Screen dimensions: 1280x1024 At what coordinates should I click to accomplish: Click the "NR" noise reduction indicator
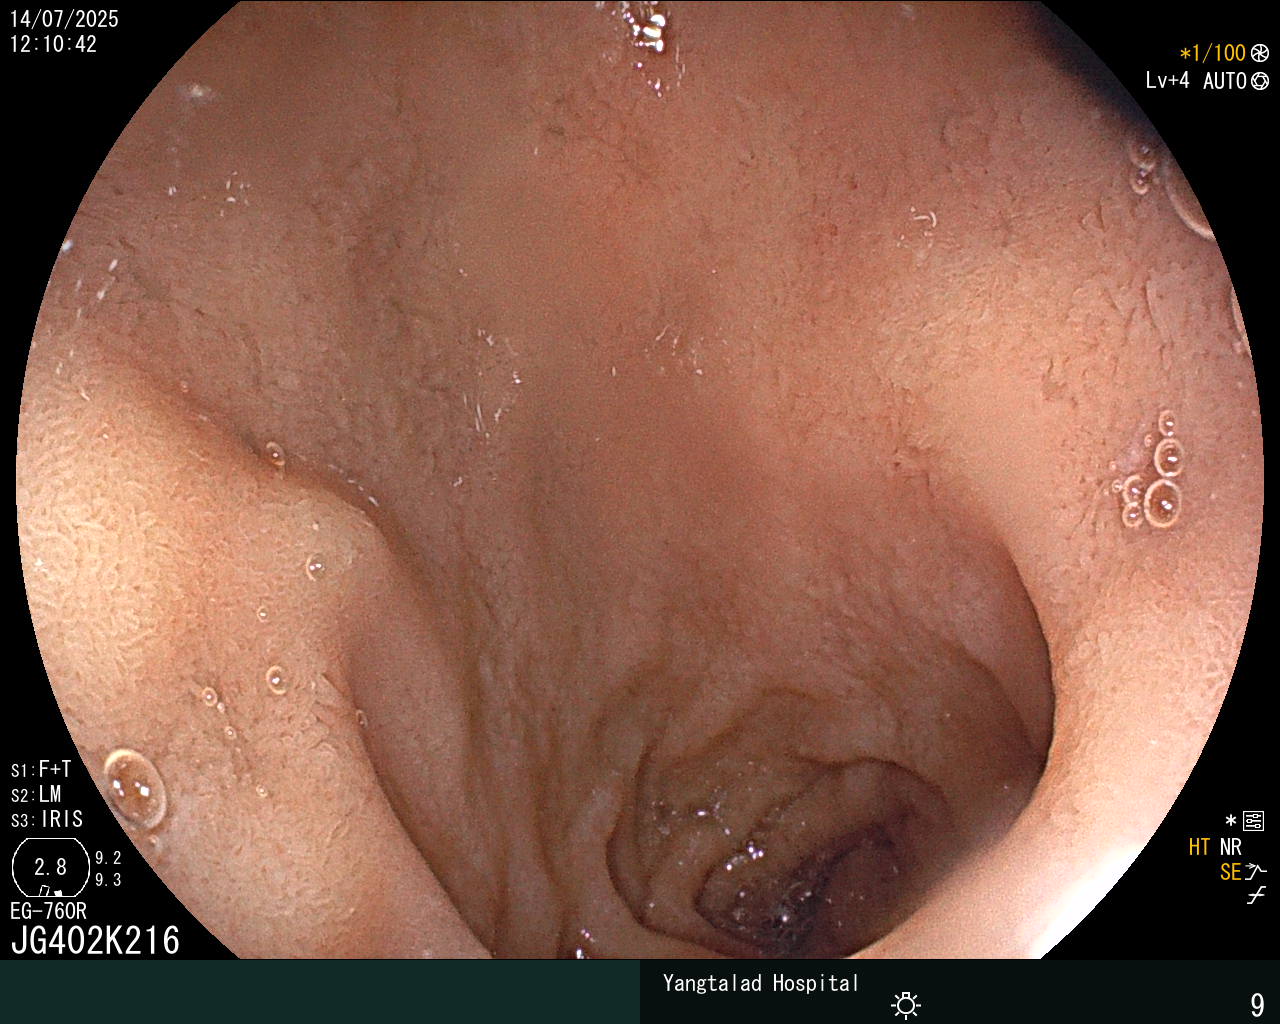(1230, 847)
